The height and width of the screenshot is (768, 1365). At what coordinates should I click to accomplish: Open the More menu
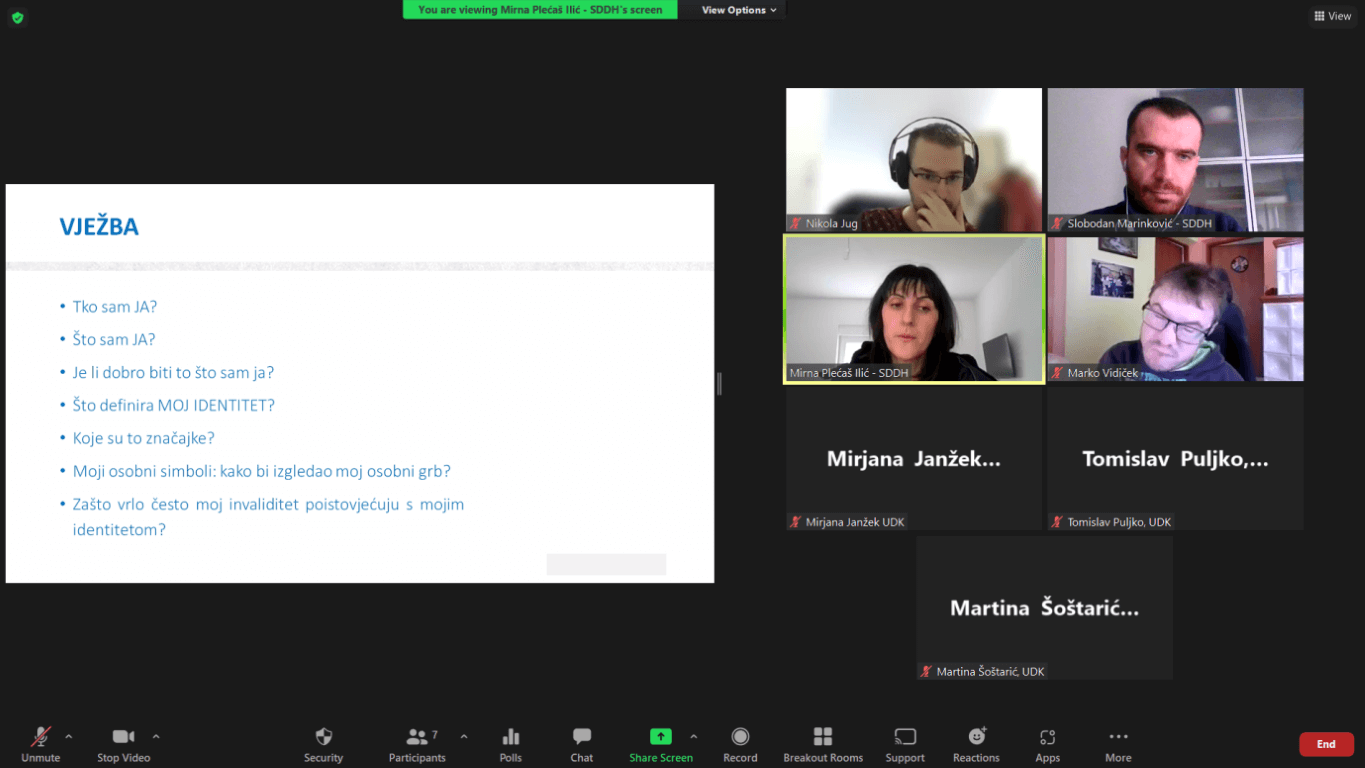(x=1118, y=738)
